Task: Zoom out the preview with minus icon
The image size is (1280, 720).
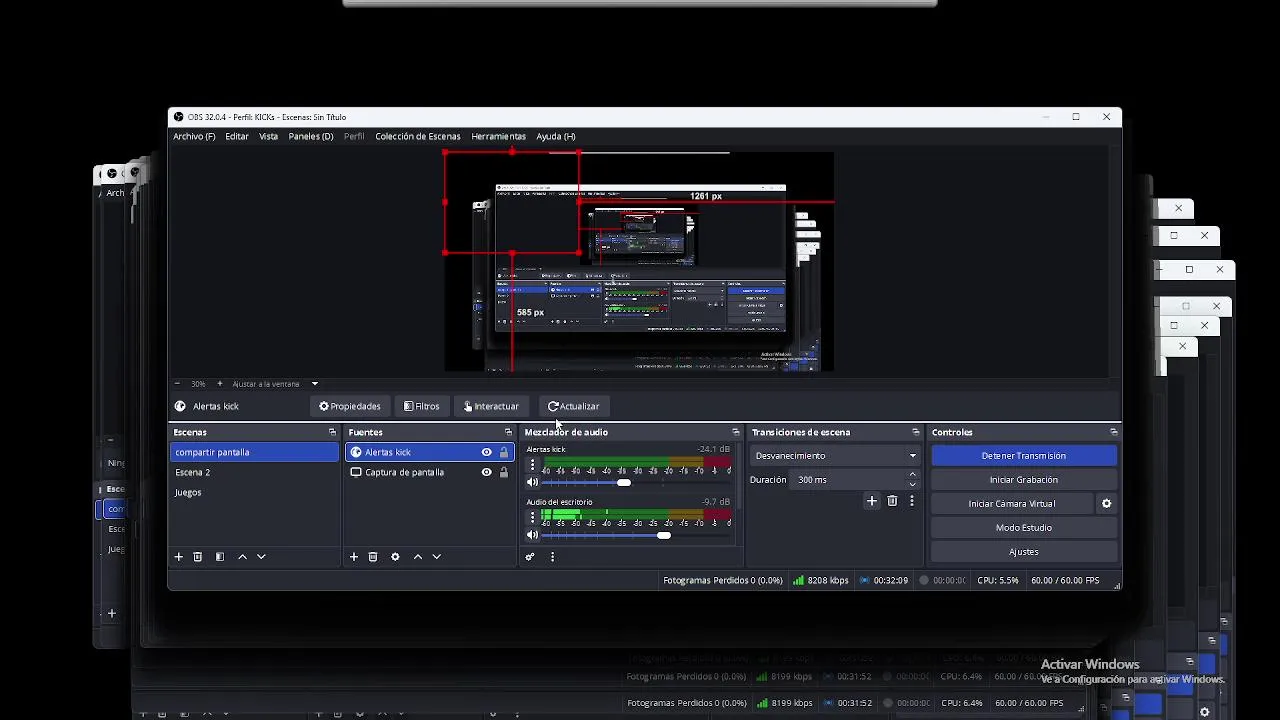Action: 177,384
